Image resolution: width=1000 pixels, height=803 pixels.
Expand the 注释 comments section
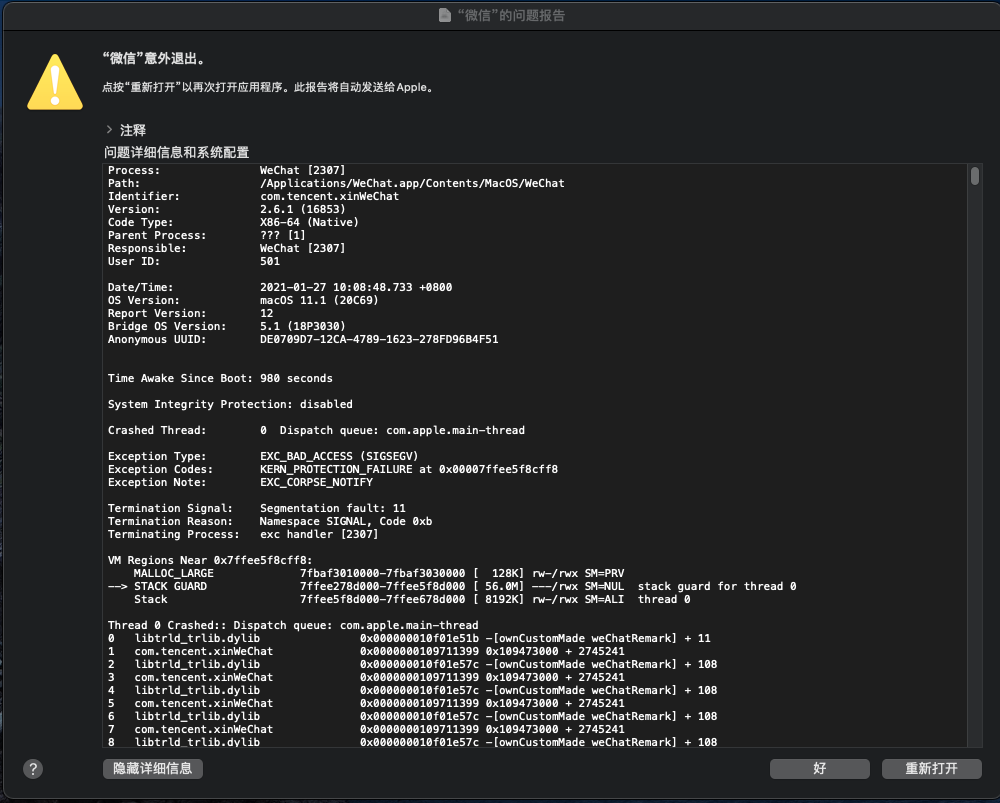click(x=110, y=130)
